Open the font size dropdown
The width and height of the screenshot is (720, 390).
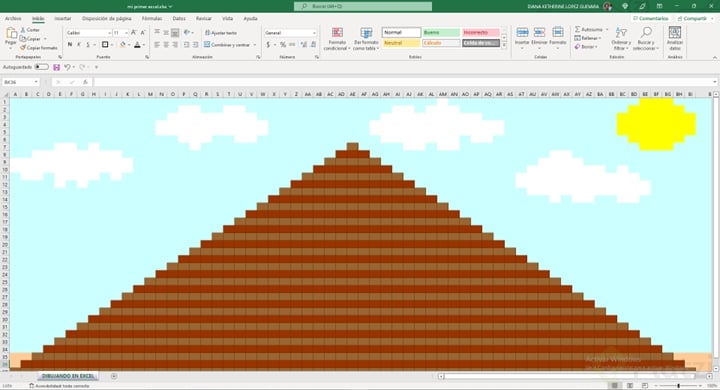[126, 33]
